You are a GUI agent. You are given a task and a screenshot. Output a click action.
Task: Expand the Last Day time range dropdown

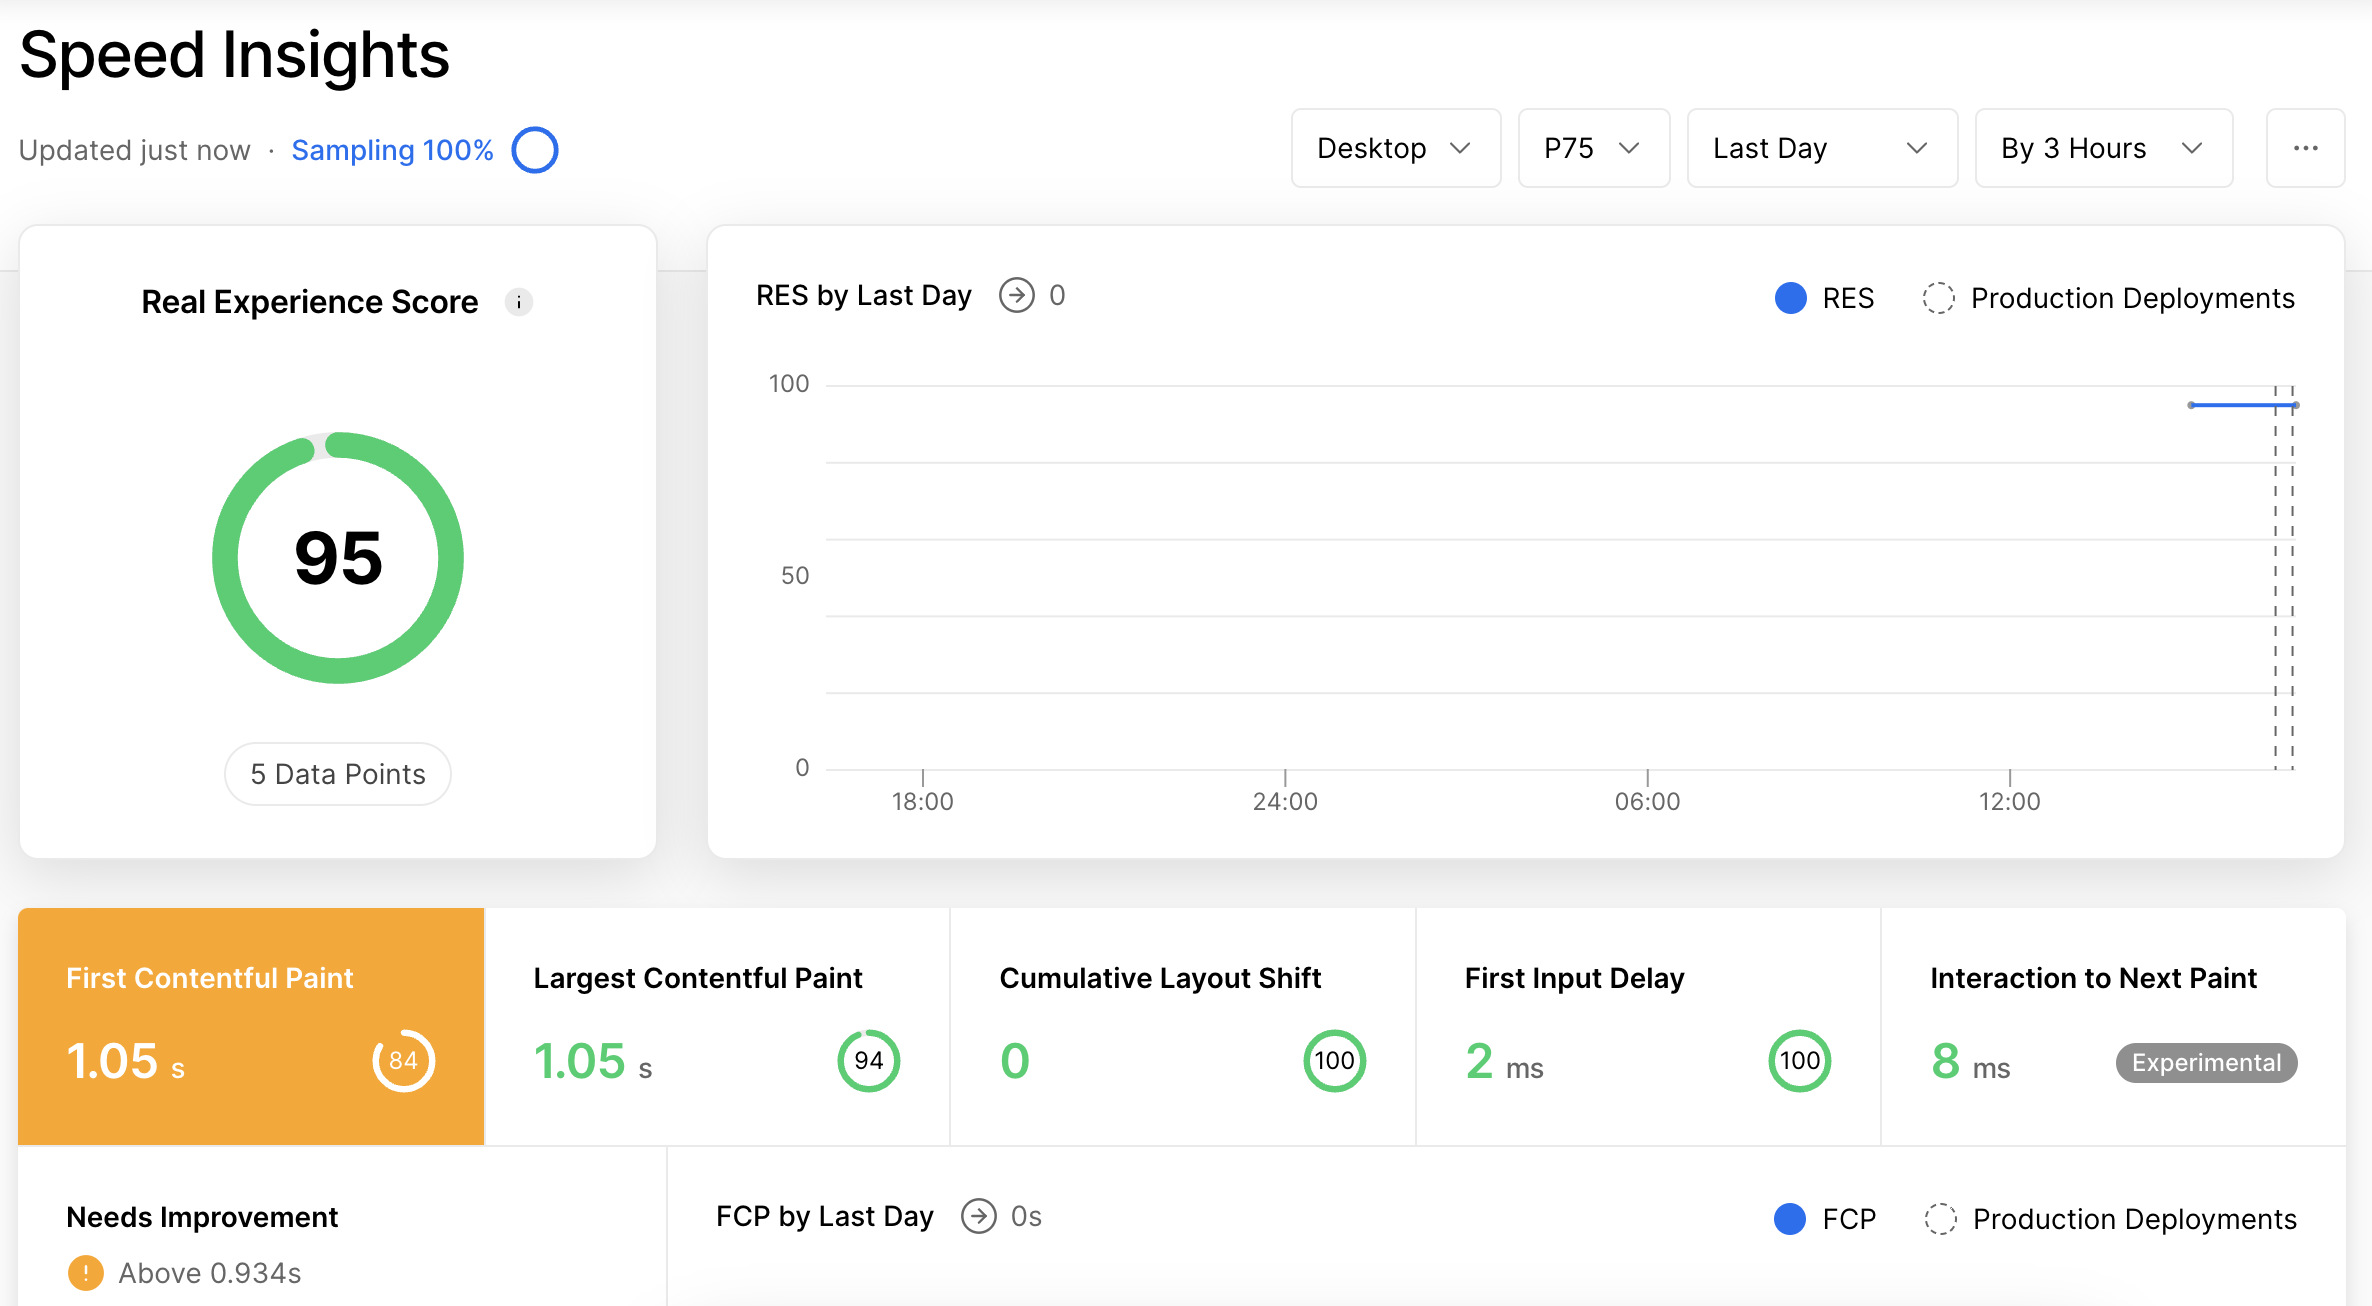coord(1821,148)
